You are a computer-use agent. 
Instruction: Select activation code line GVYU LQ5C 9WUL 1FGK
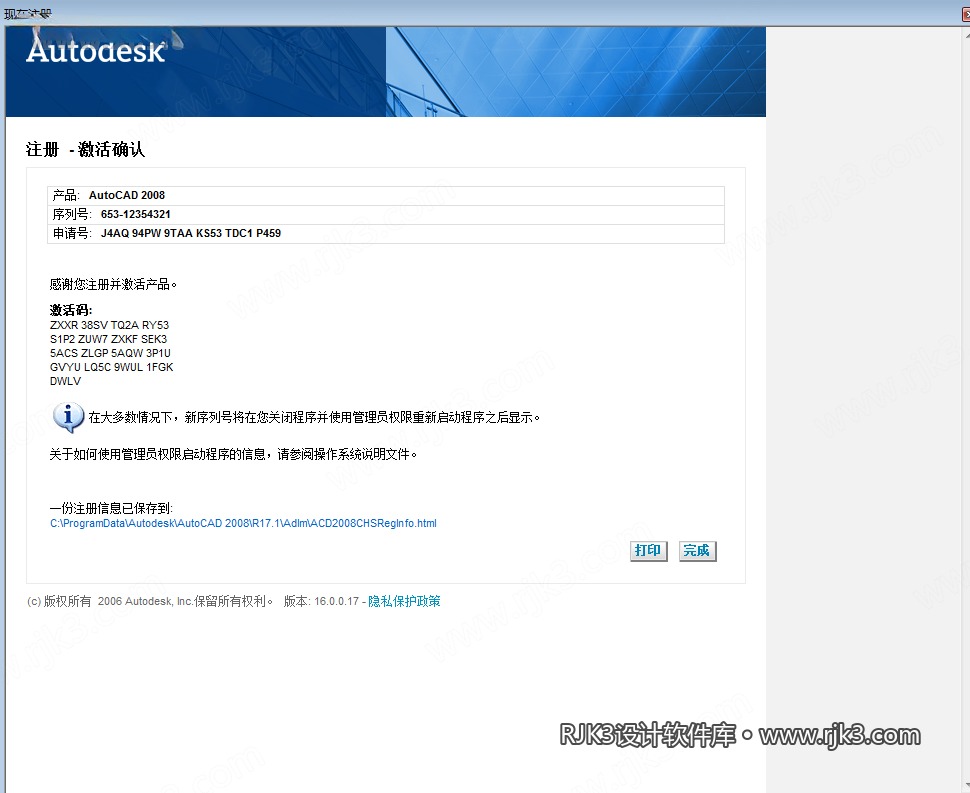(111, 367)
